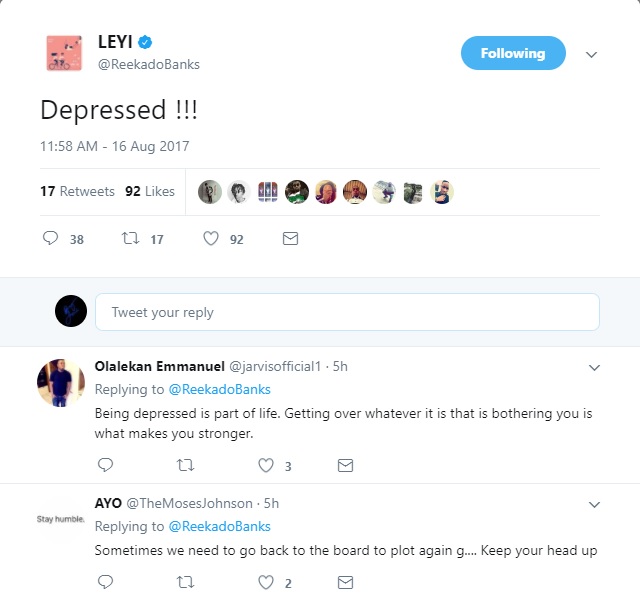
Task: Reply to AYO's comment
Action: click(105, 582)
